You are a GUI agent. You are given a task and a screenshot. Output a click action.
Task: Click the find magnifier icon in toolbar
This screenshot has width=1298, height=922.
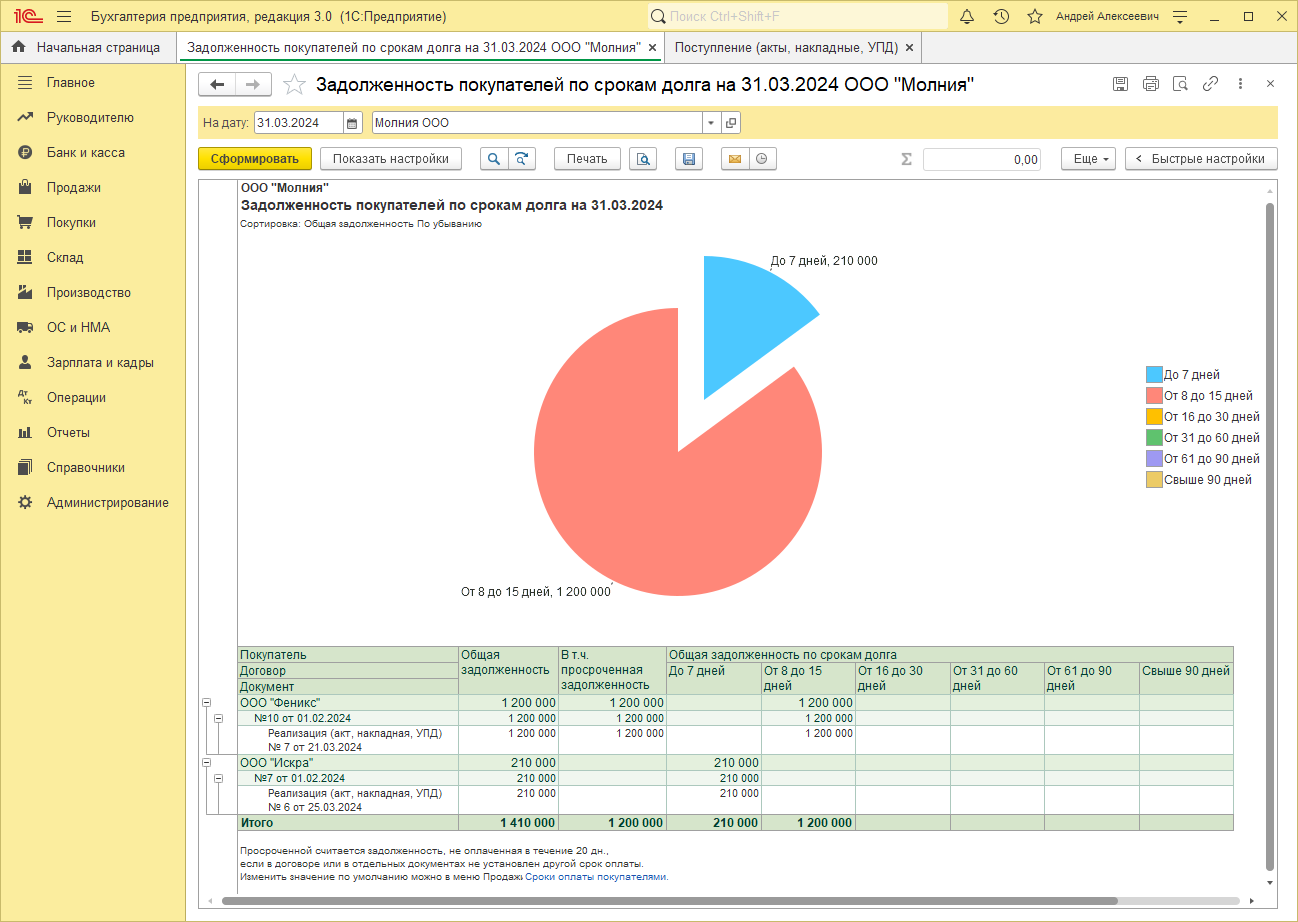[x=494, y=159]
